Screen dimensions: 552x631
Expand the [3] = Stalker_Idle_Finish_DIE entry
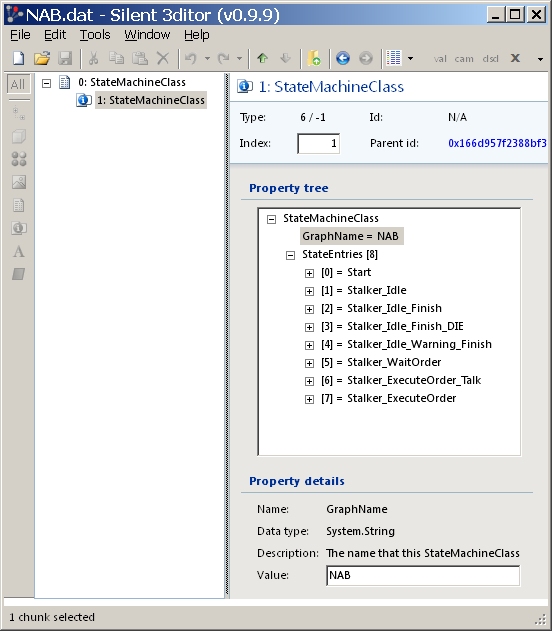click(309, 327)
